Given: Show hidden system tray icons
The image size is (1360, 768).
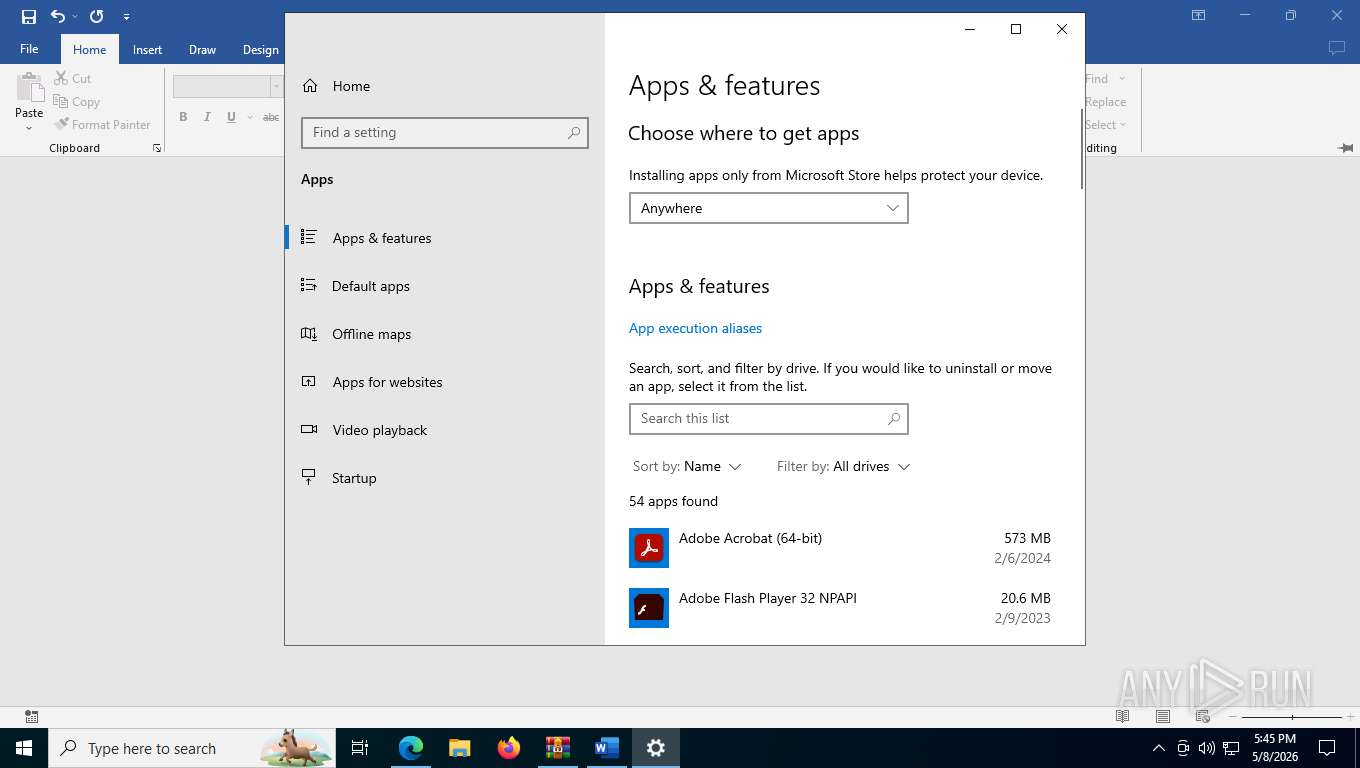Looking at the screenshot, I should [1158, 748].
